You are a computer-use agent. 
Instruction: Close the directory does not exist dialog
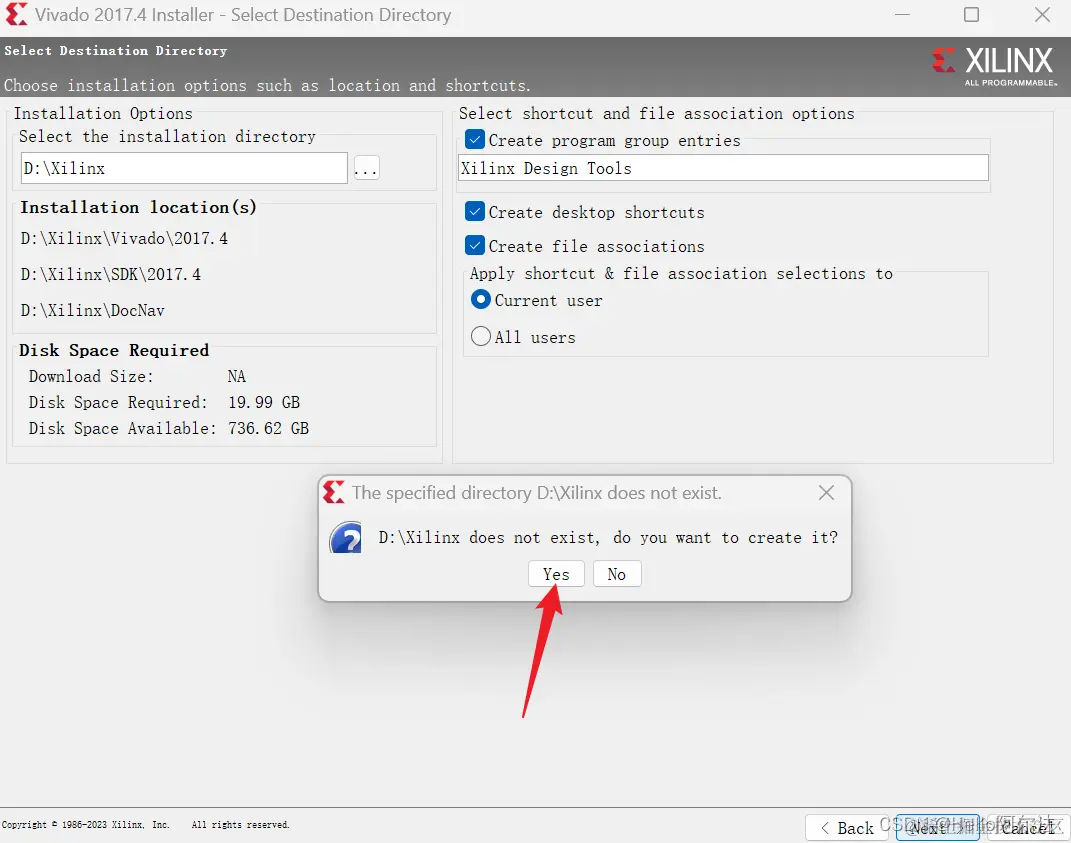pos(826,493)
